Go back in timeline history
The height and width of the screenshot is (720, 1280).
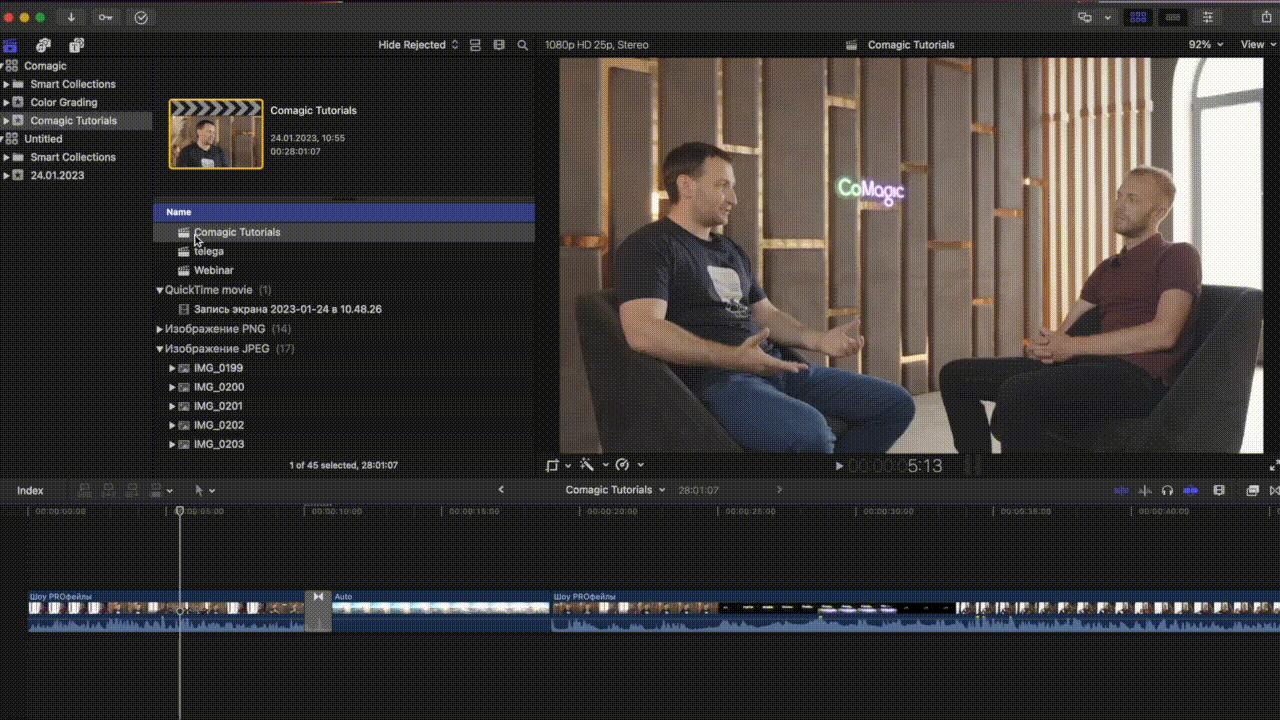(501, 490)
